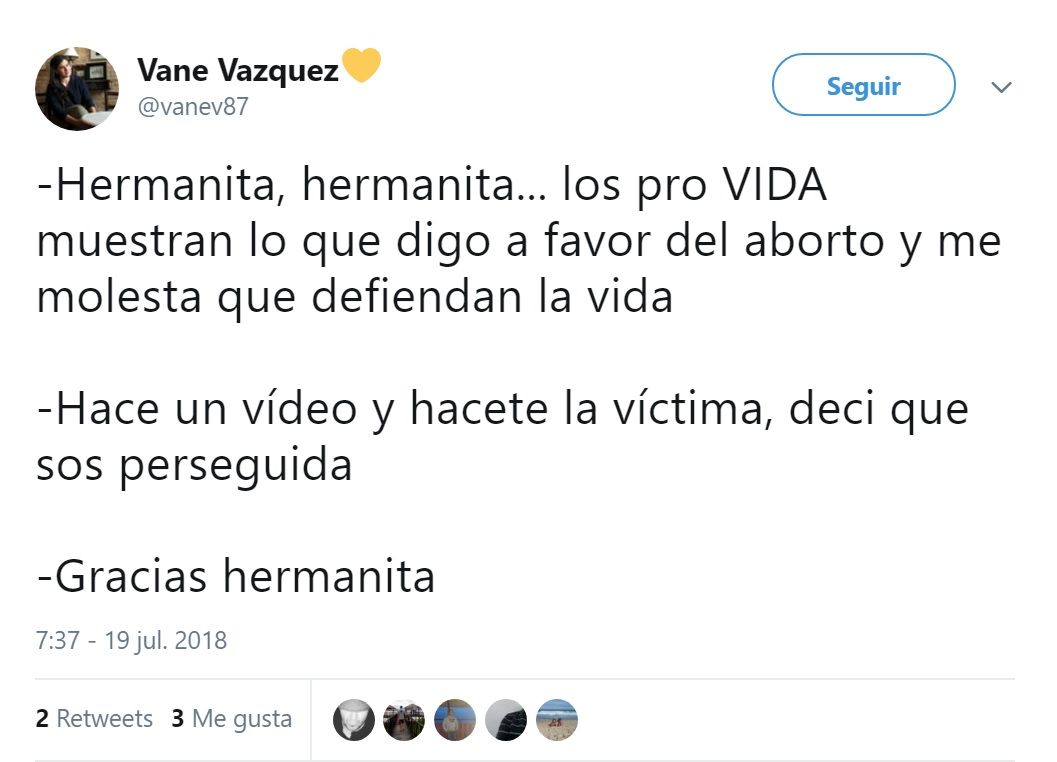This screenshot has width=1057, height=762.
Task: Click the phrase molesta que defiendan la vida
Action: point(355,297)
